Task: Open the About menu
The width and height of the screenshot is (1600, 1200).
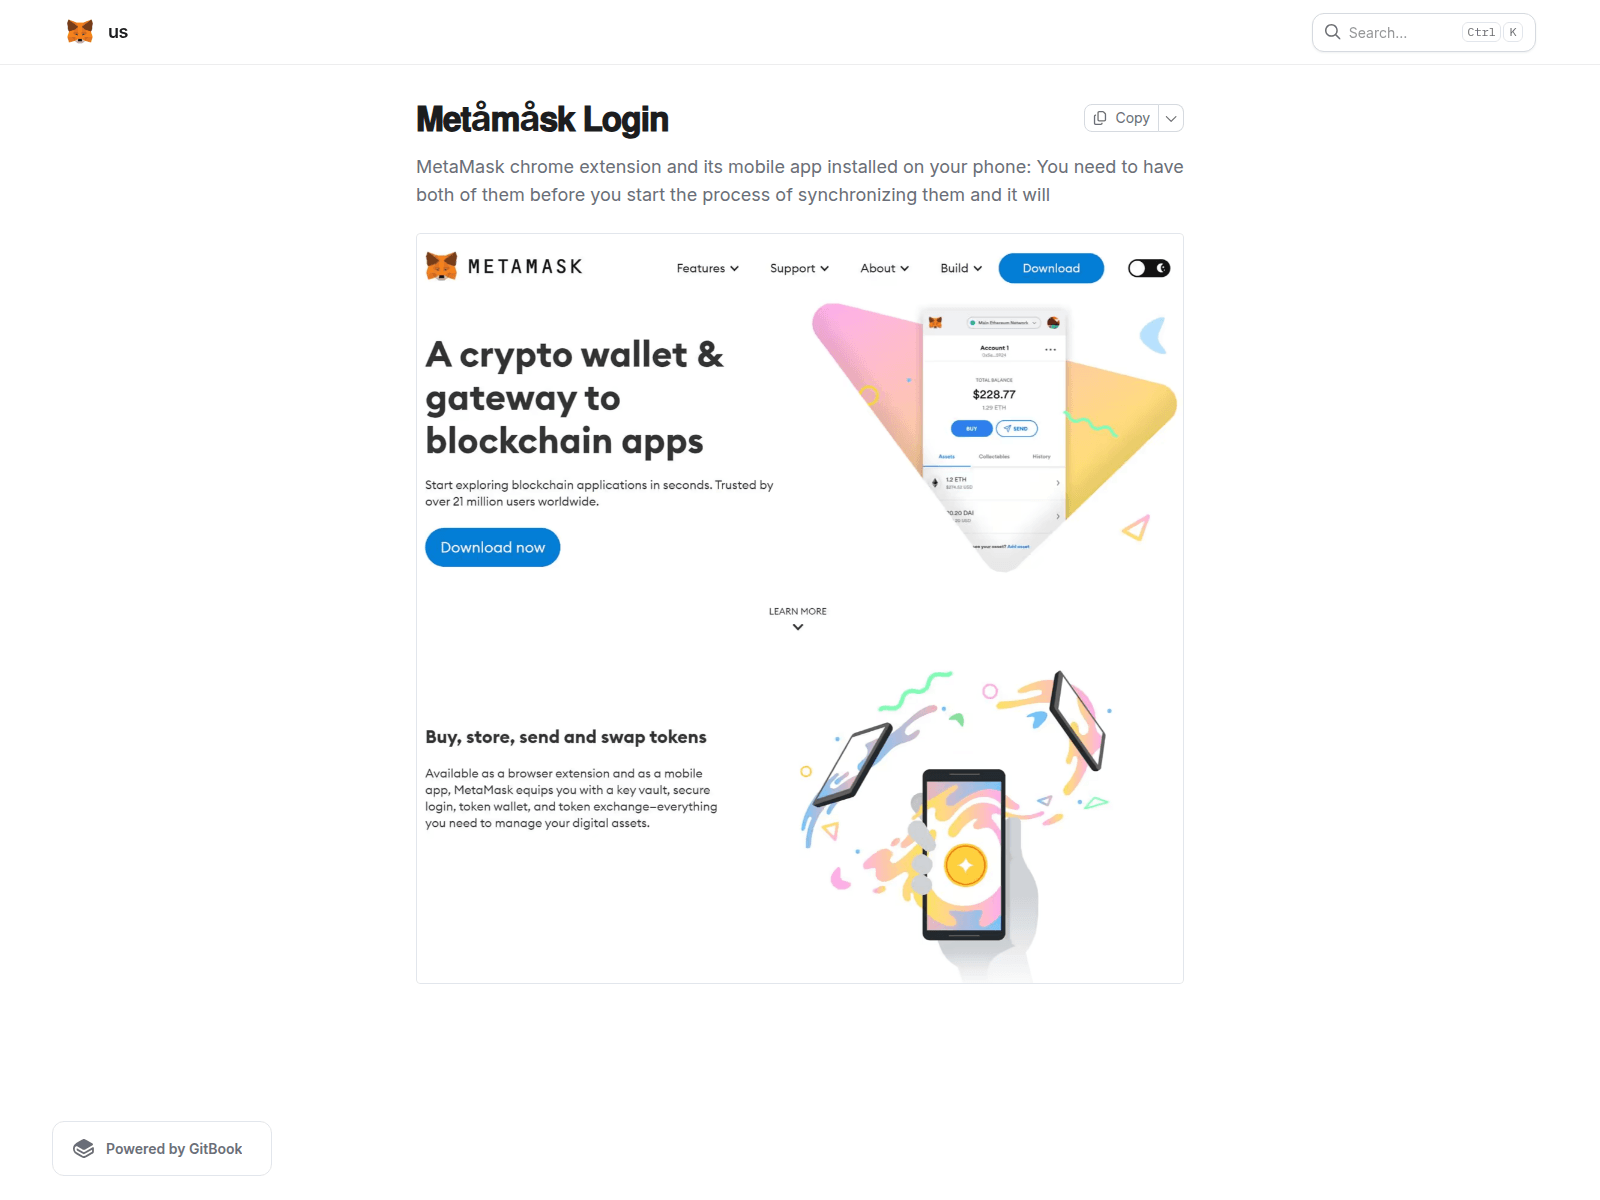Action: (885, 268)
